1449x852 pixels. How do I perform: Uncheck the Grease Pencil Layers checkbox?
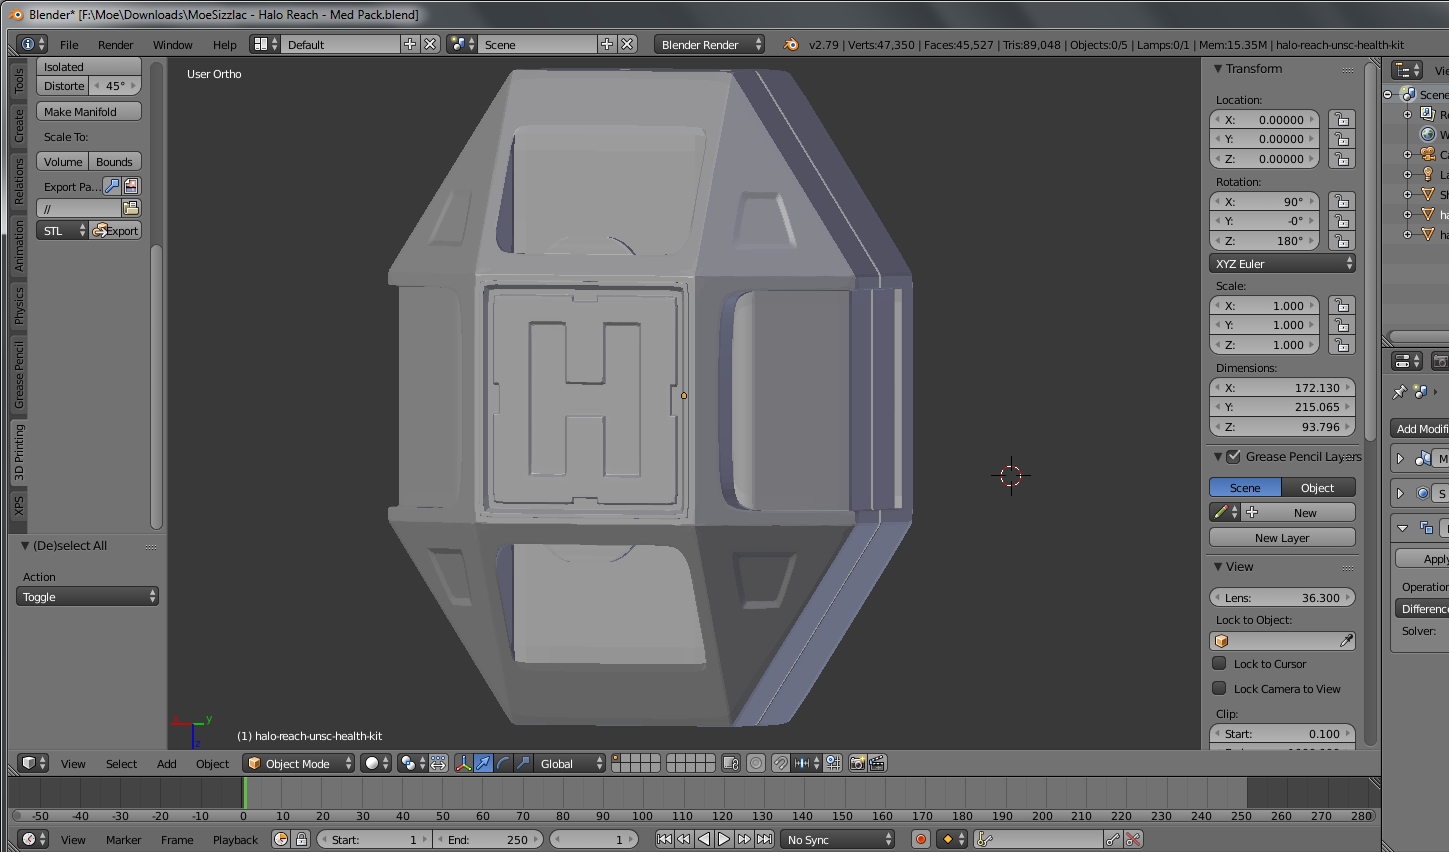click(1234, 456)
